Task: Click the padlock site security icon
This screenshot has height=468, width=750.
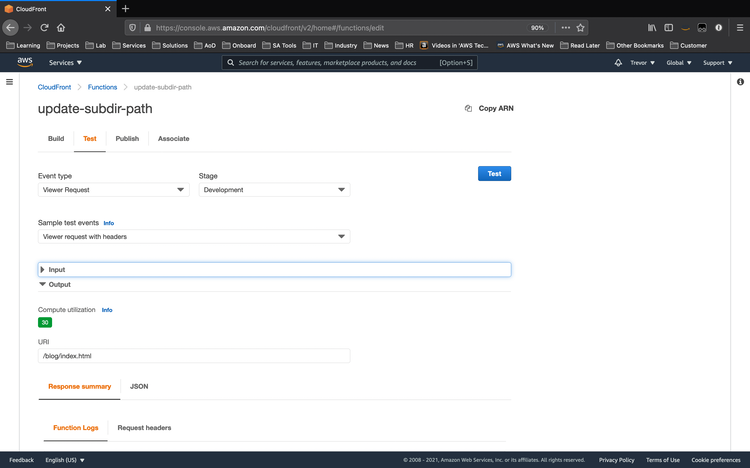Action: coord(147,28)
